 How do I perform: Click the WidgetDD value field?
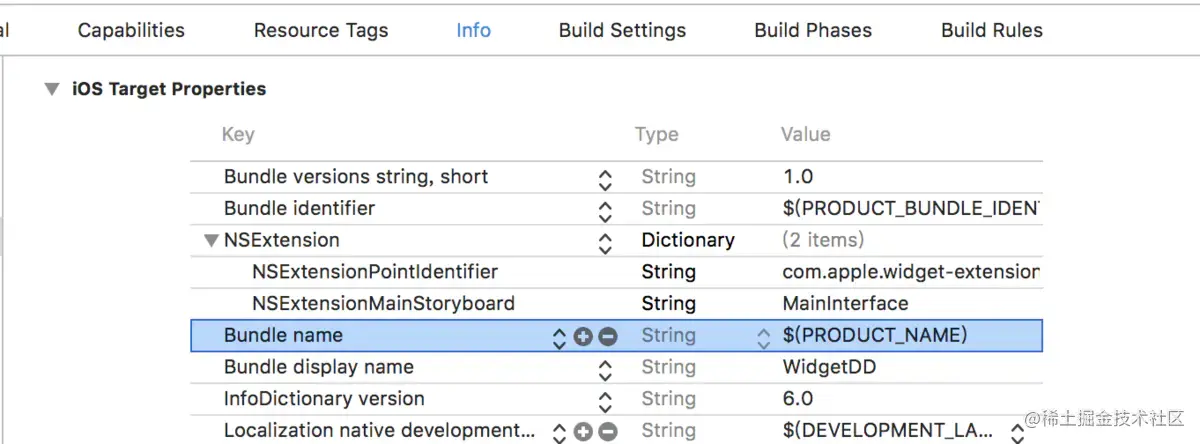(829, 367)
